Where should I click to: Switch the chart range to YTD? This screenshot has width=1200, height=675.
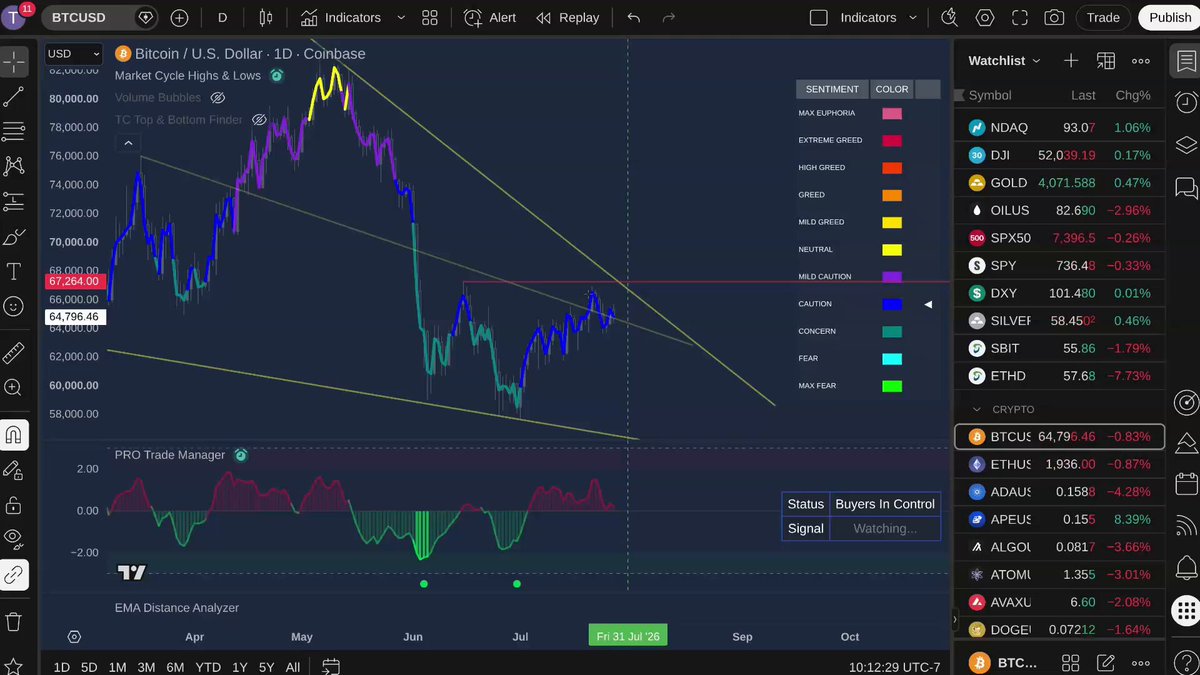click(208, 667)
